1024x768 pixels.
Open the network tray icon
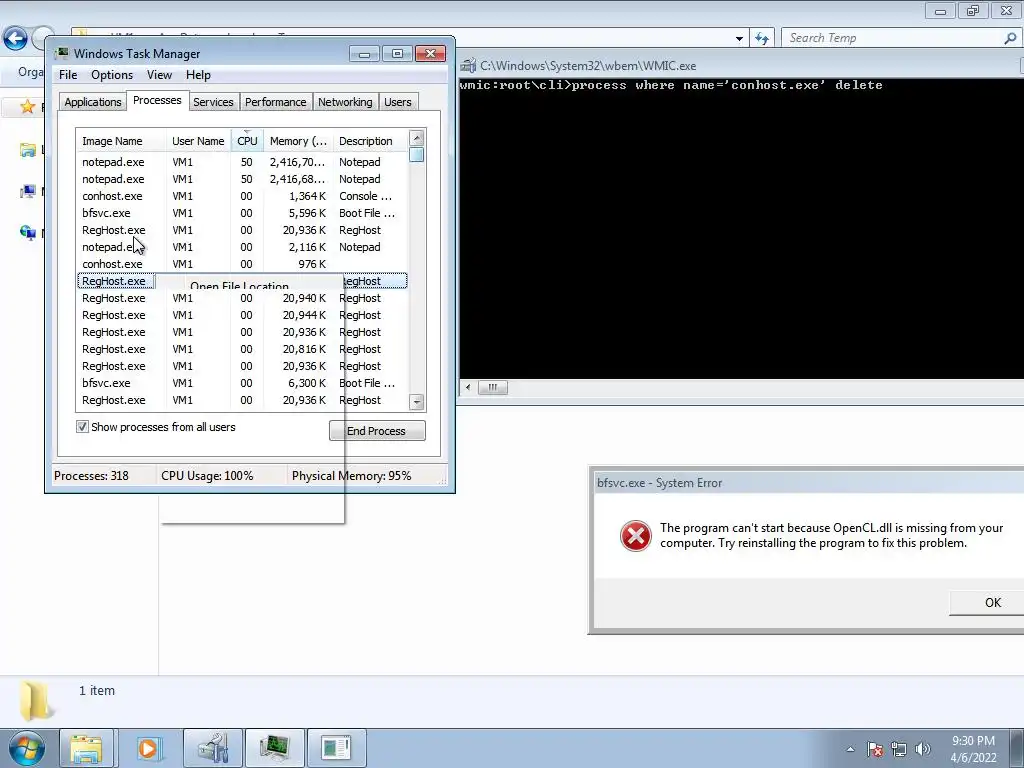(899, 749)
